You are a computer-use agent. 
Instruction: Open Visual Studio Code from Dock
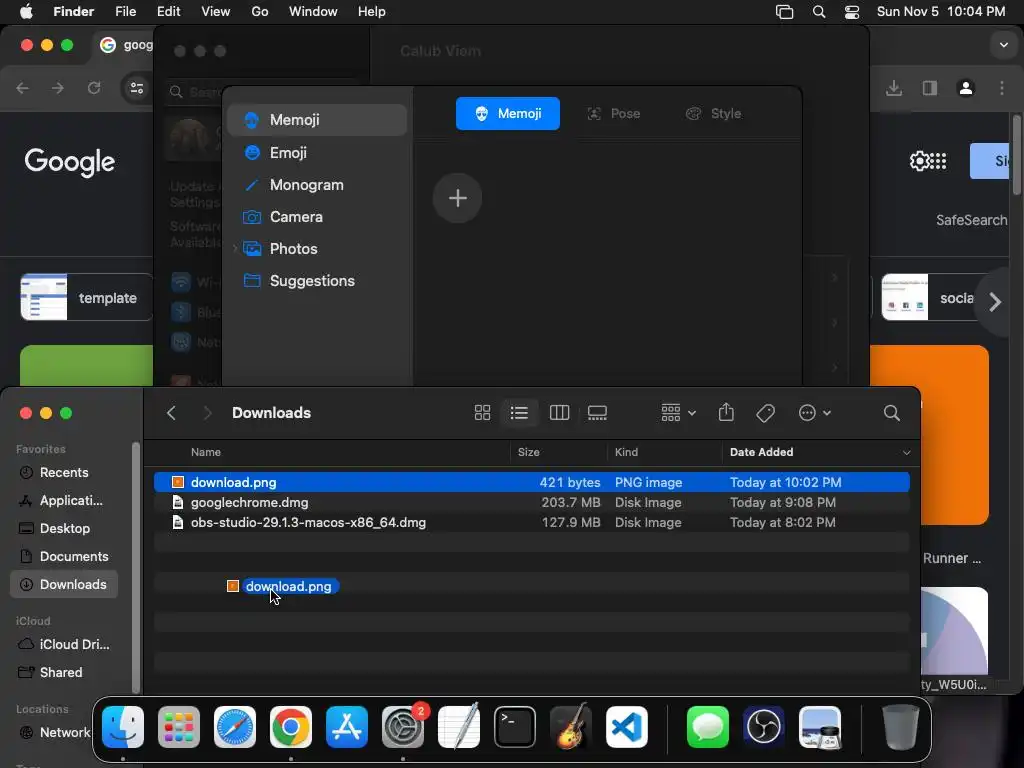pyautogui.click(x=626, y=726)
